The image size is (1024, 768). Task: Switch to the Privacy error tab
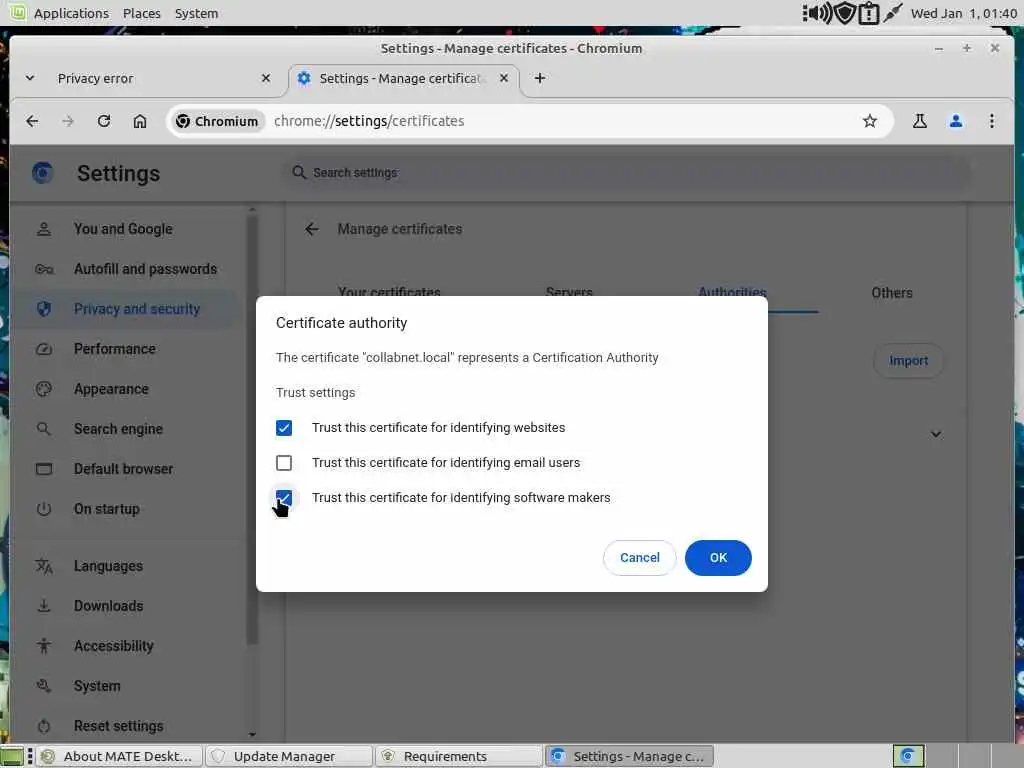157,78
